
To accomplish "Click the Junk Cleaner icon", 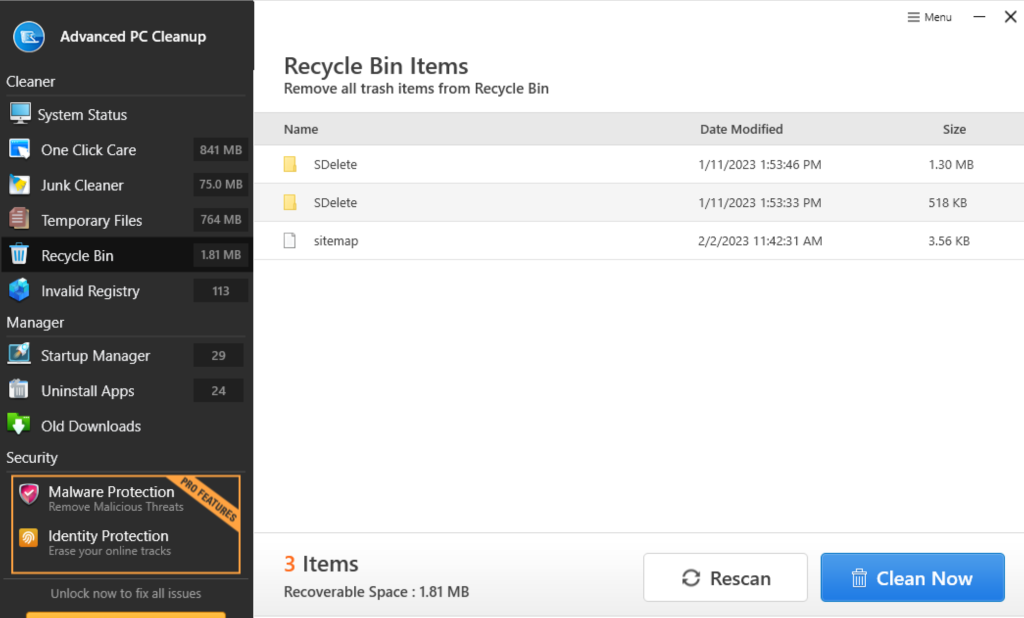I will 20,185.
